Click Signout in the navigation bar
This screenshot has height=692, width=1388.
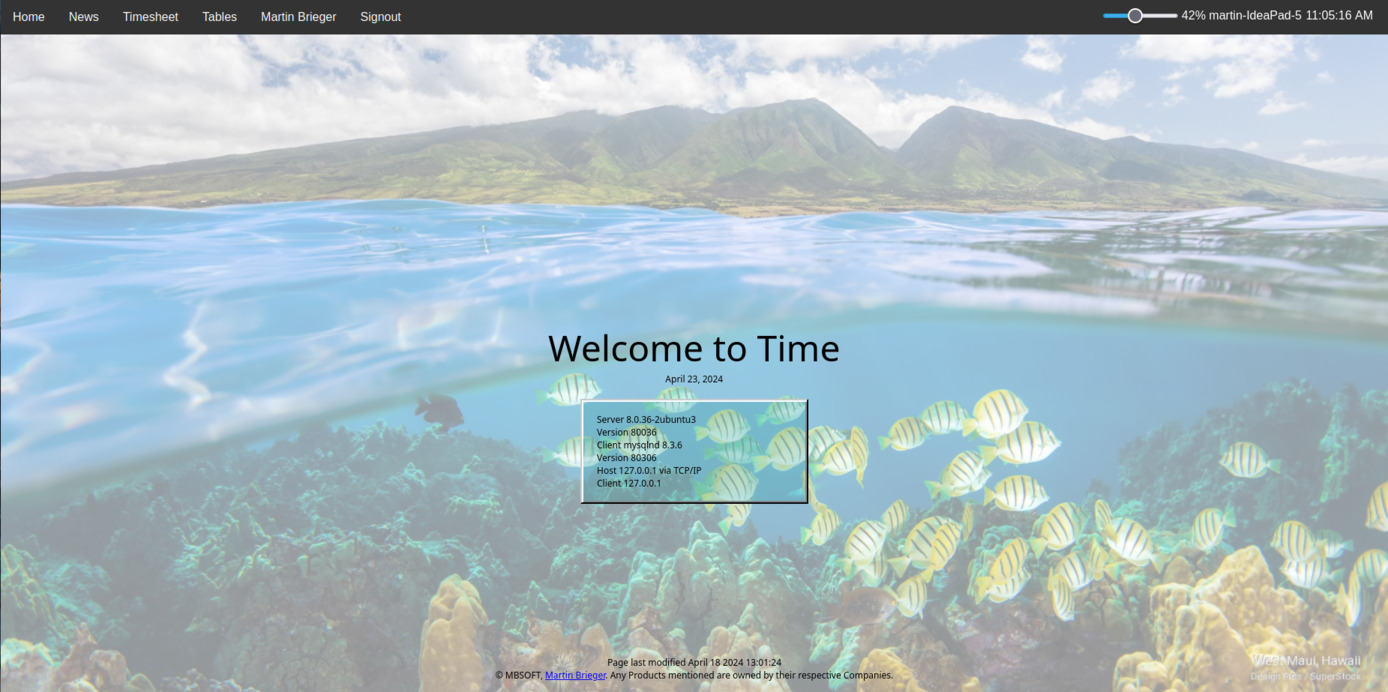381,17
